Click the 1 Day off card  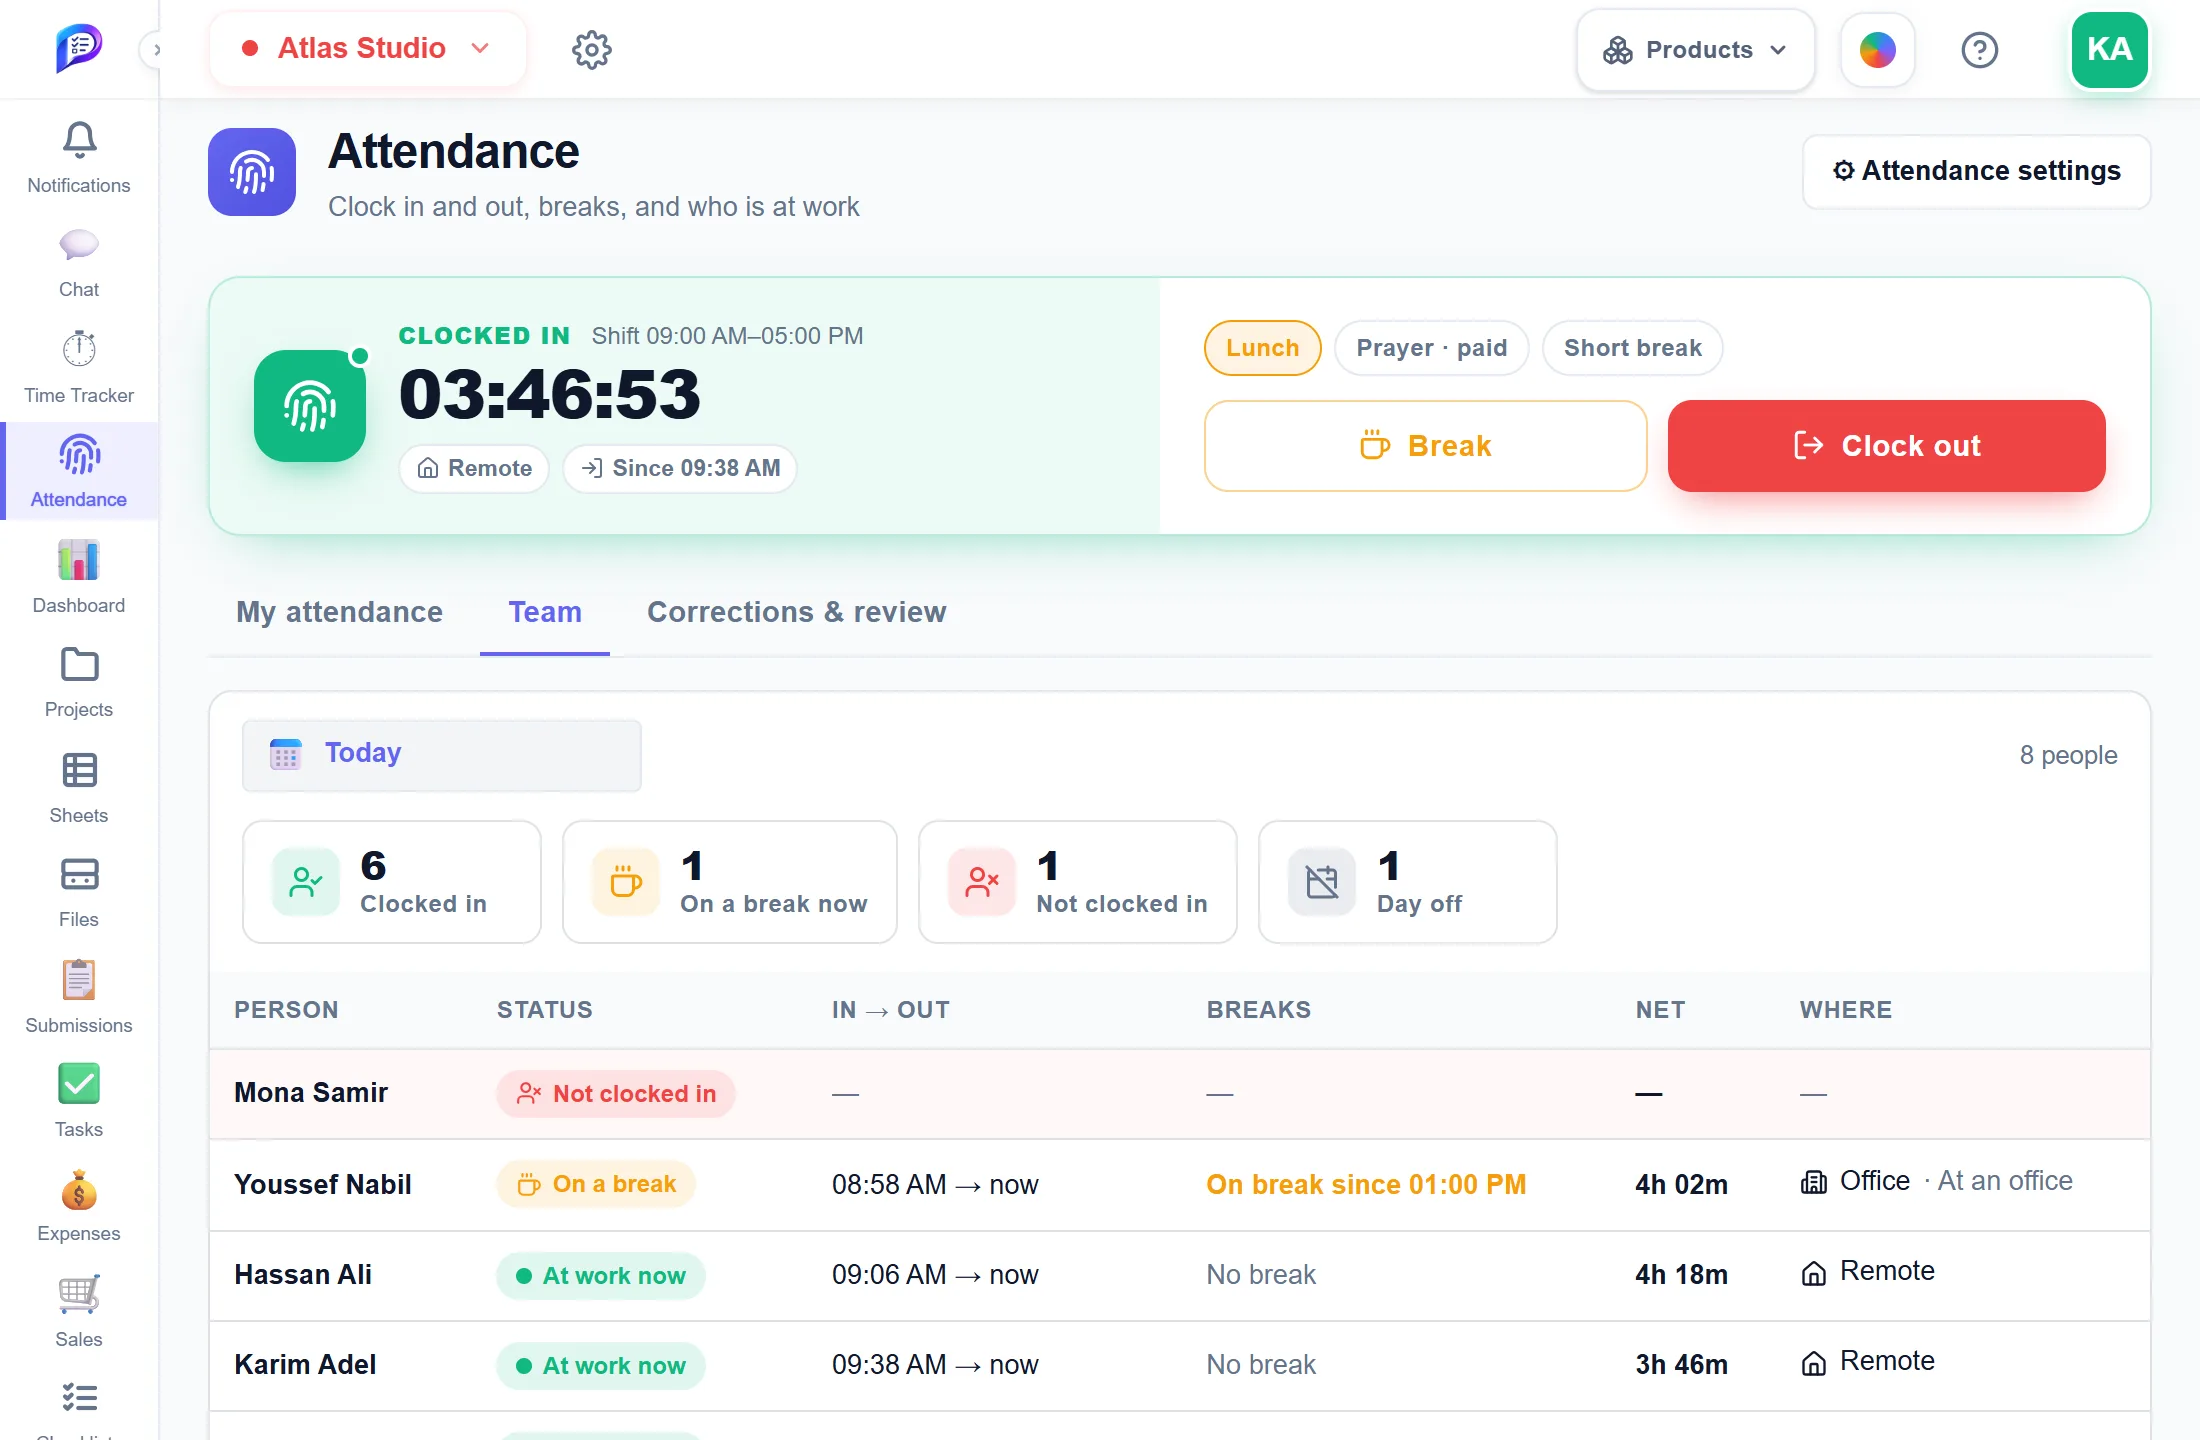click(1408, 882)
